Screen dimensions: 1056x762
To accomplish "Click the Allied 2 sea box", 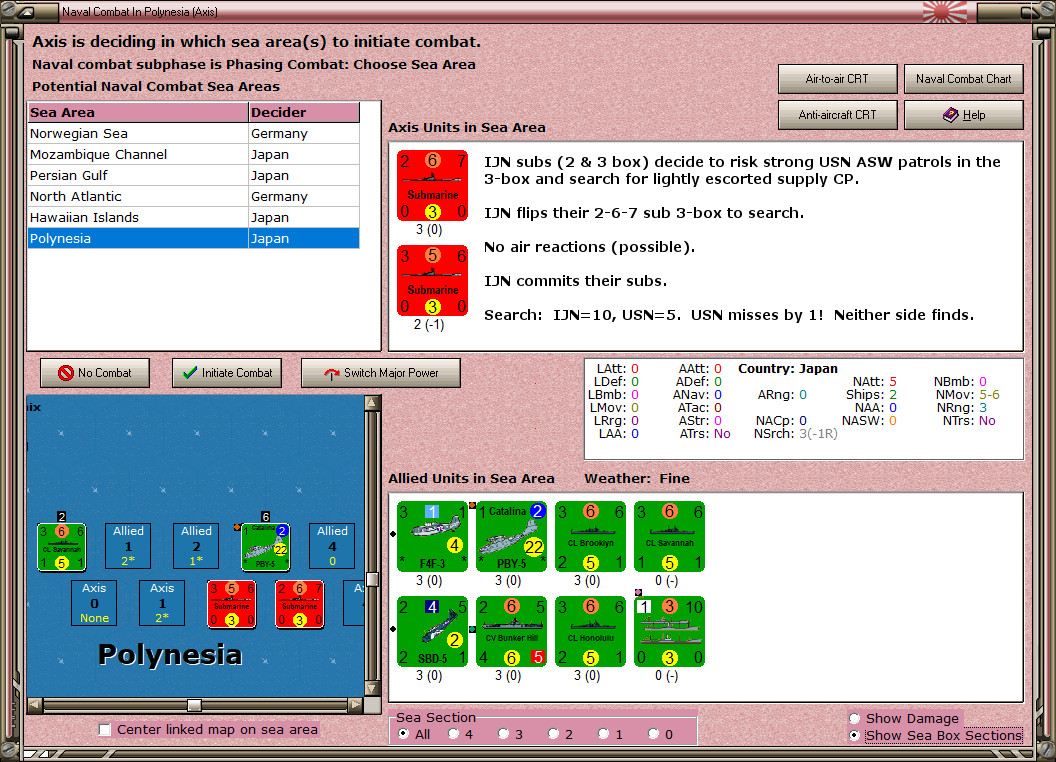I will (x=196, y=546).
